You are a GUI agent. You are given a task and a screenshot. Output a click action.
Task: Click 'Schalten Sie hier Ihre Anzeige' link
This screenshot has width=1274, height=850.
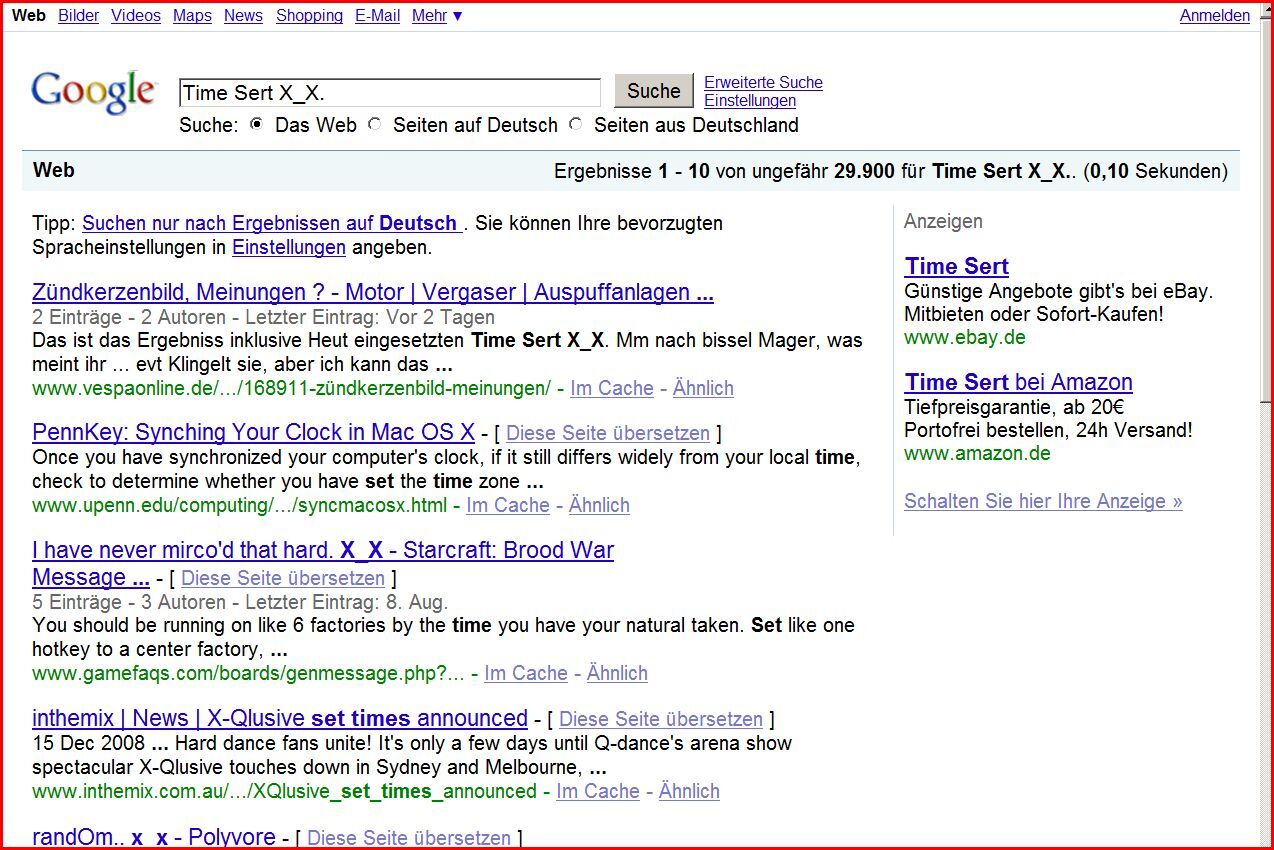[x=1042, y=501]
